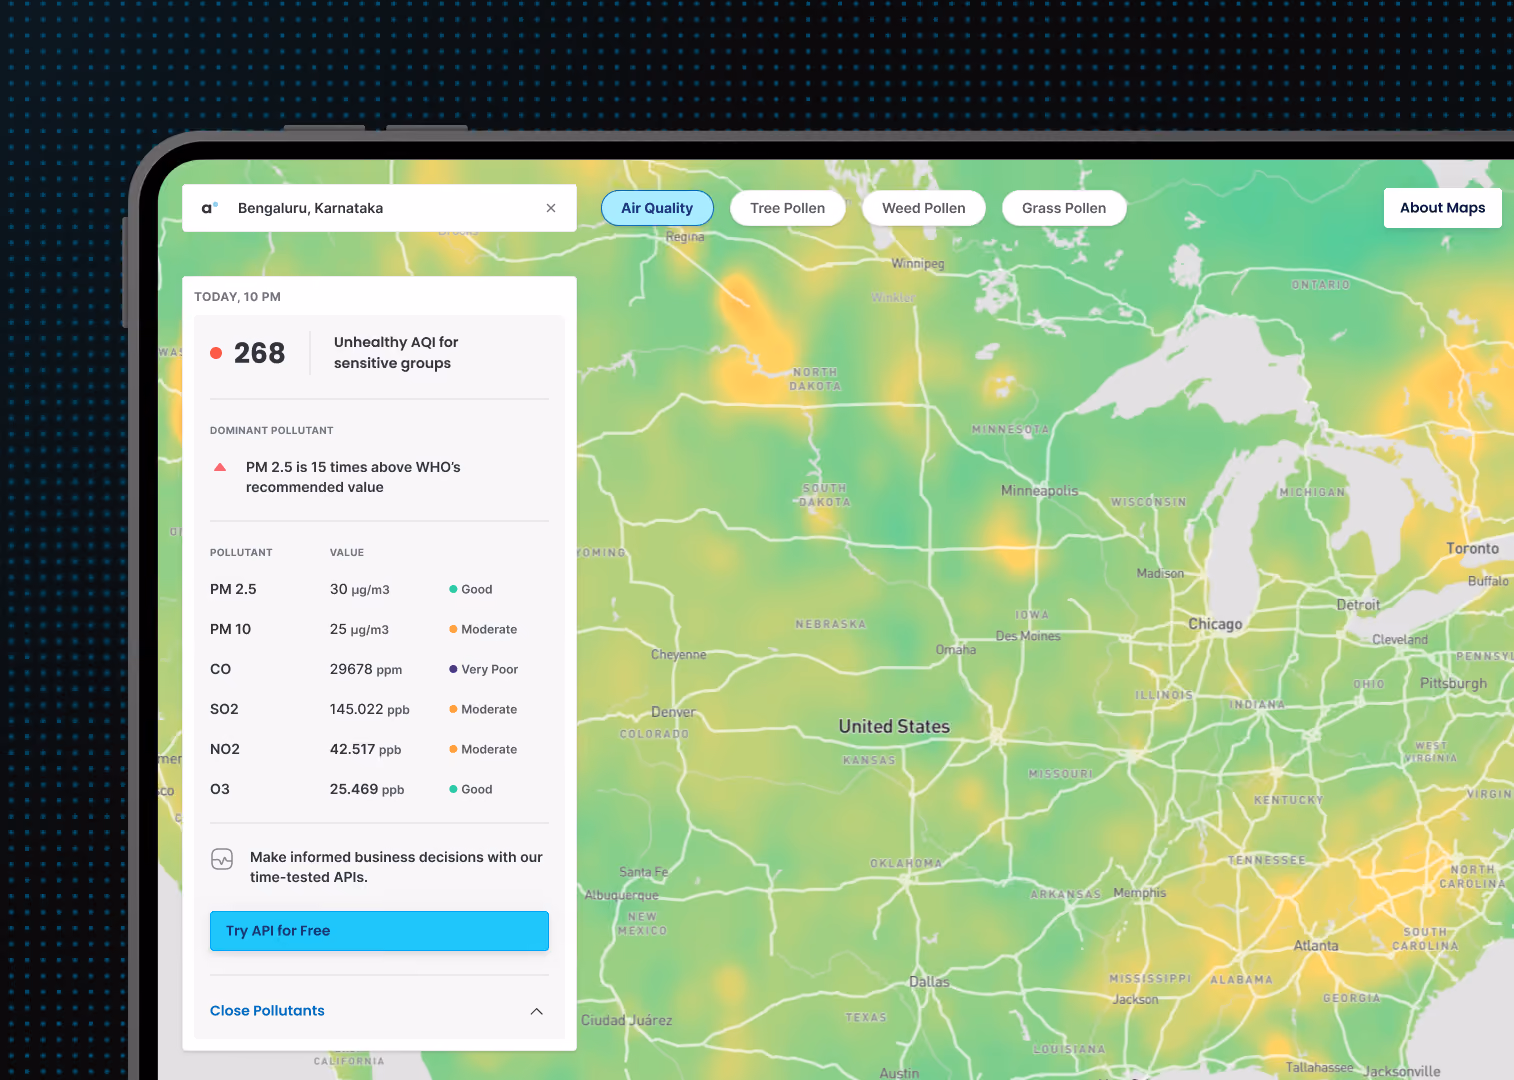Screen dimensions: 1514x1080
Task: Click the 29678 ppm CO value
Action: pyautogui.click(x=366, y=669)
